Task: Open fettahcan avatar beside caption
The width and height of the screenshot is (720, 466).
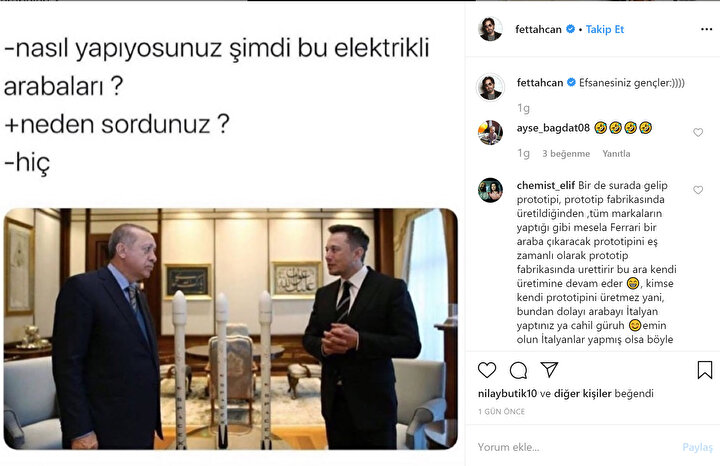Action: point(490,86)
